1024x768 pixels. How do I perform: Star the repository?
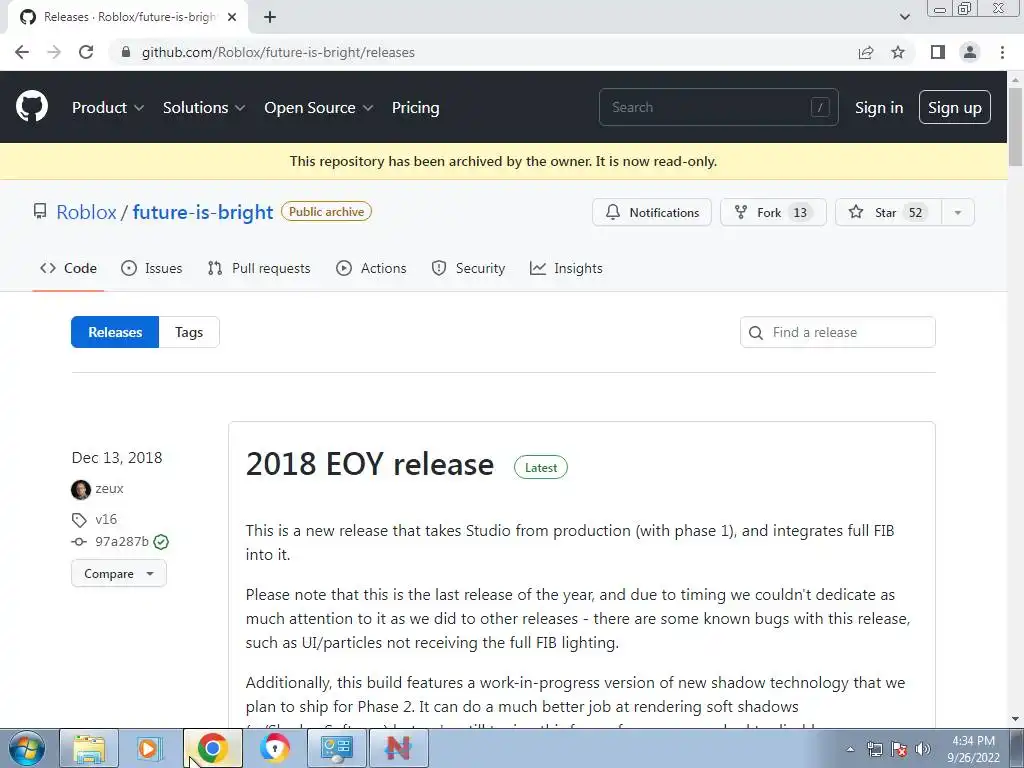click(x=888, y=212)
